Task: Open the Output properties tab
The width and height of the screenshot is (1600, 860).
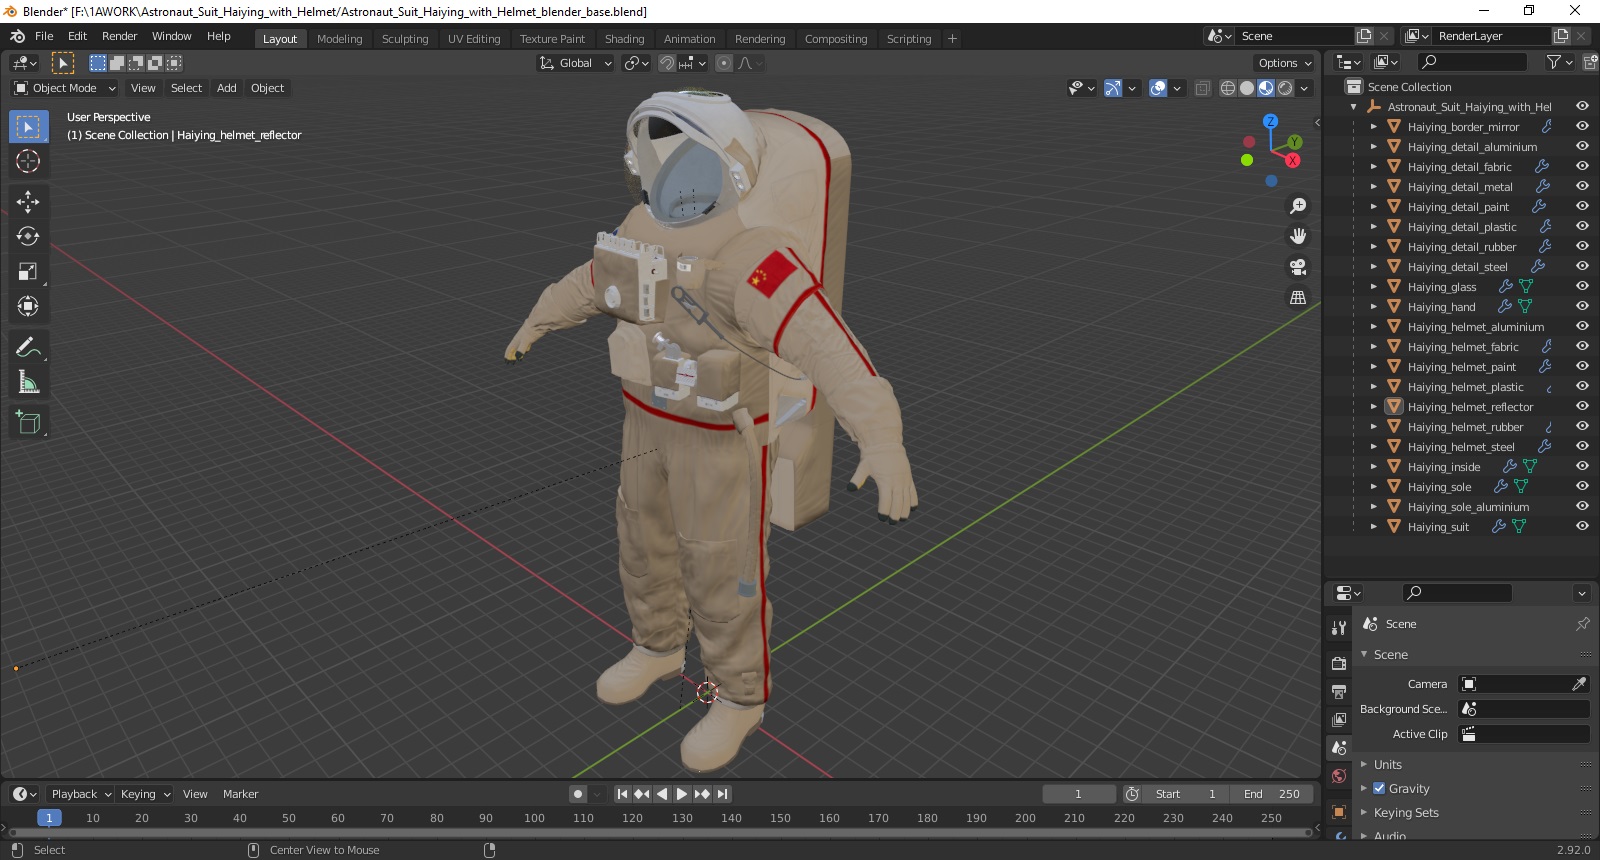Action: 1339,691
